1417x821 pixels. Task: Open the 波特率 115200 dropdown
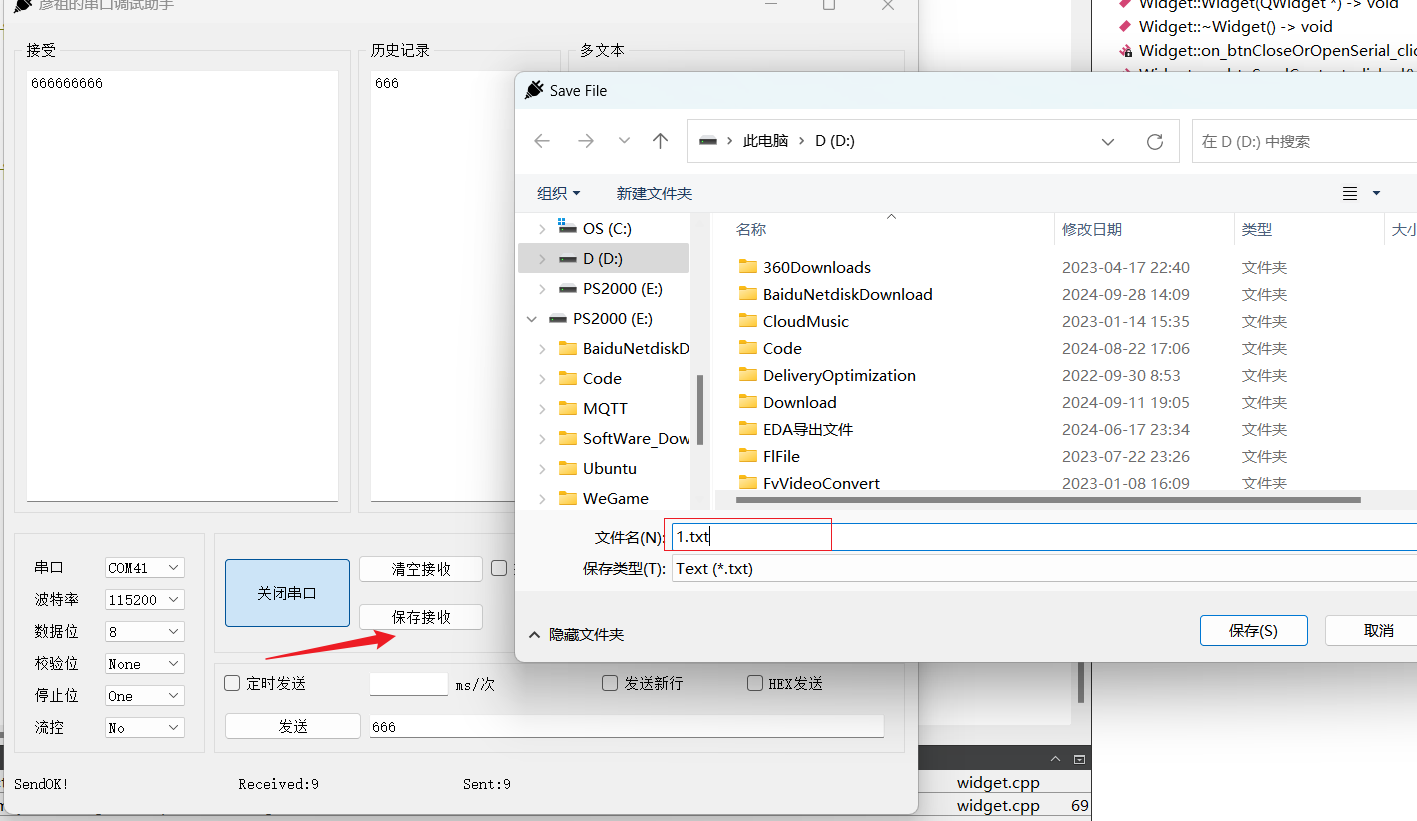145,600
